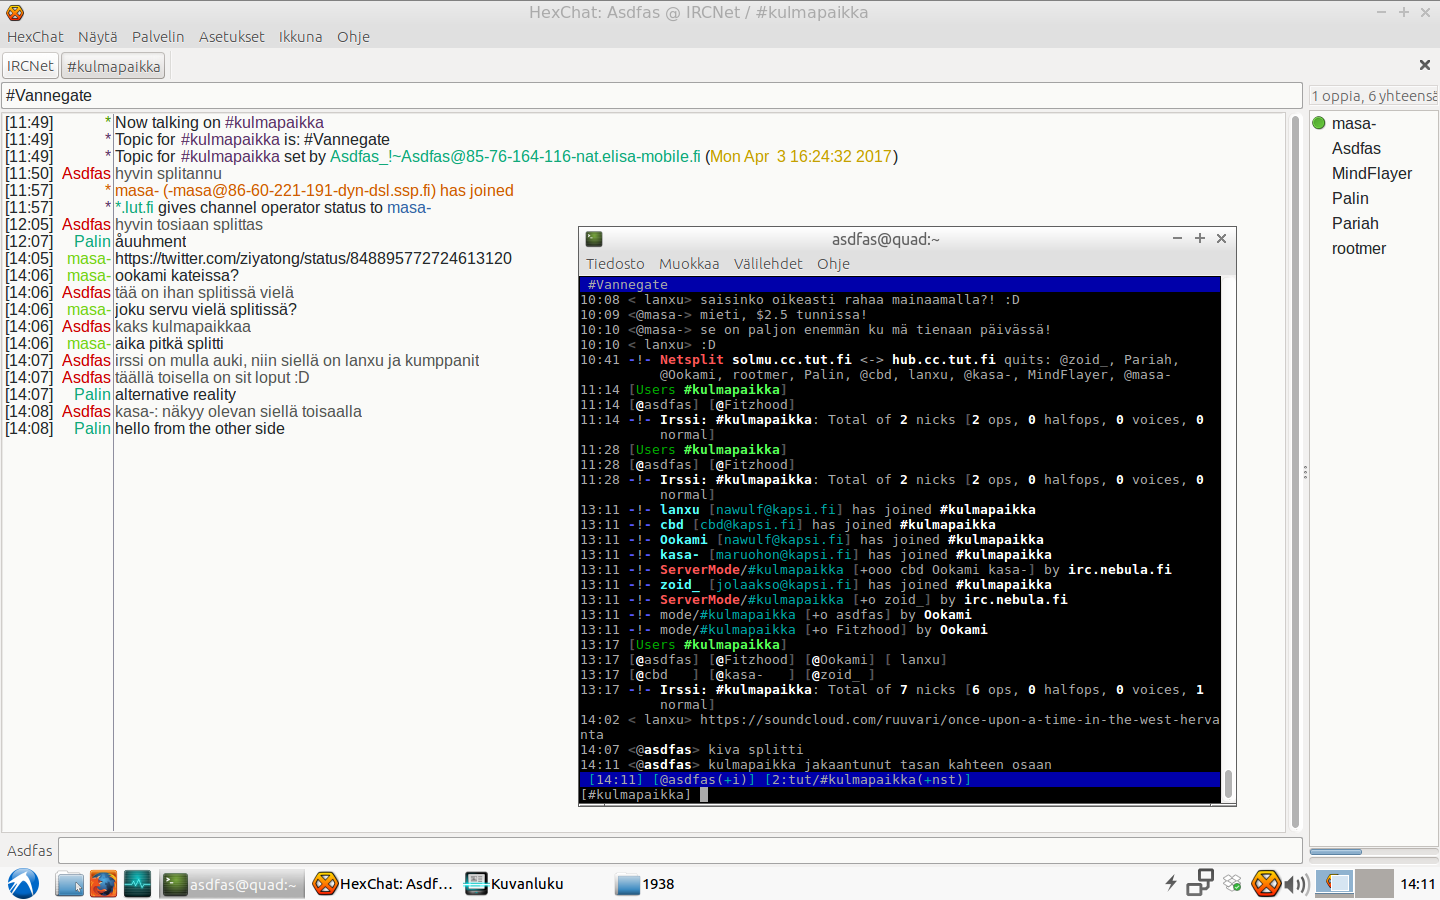The width and height of the screenshot is (1440, 900).
Task: Open the system monitor launcher in taskbar
Action: (137, 884)
